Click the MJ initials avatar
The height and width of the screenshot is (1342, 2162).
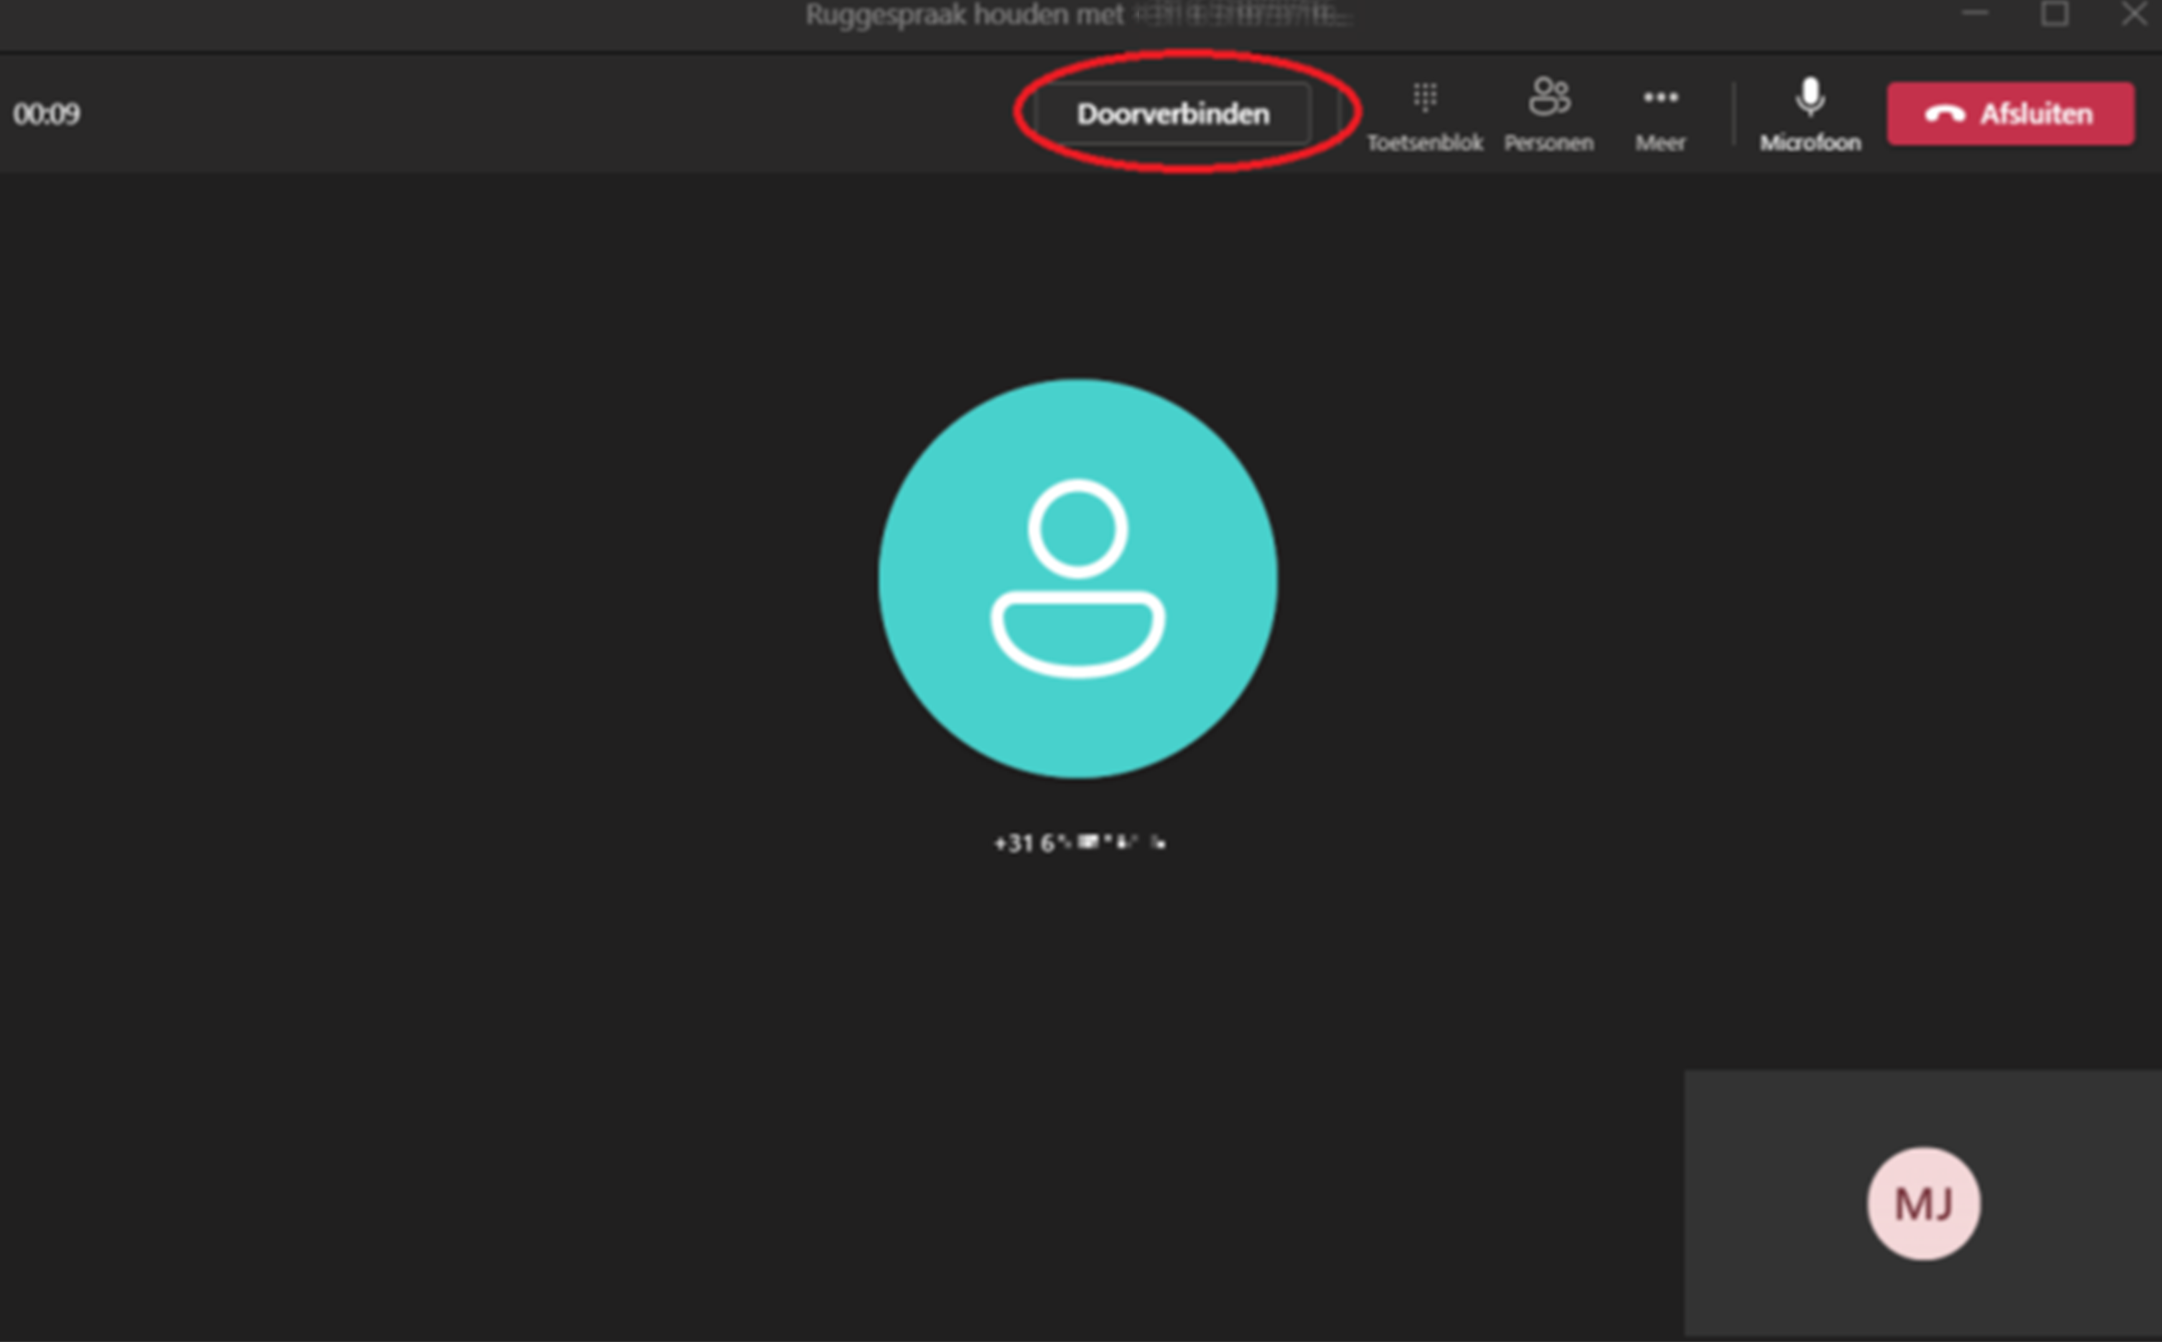pyautogui.click(x=1923, y=1203)
